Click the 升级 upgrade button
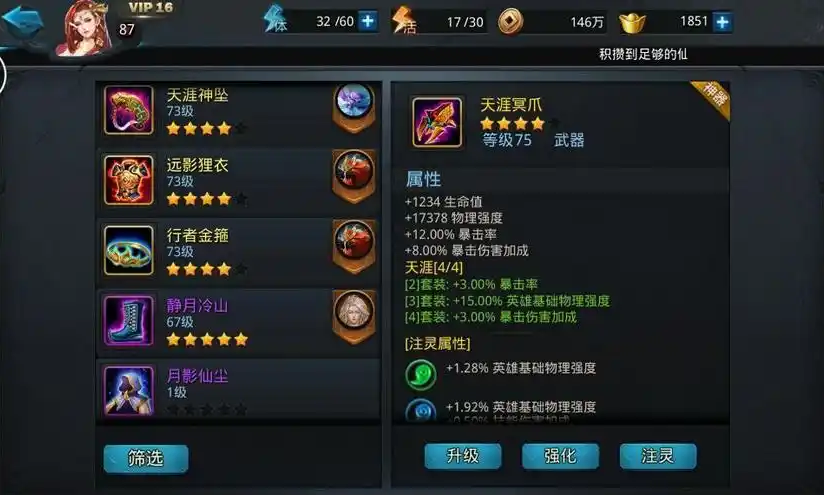This screenshot has height=495, width=824. pos(462,456)
